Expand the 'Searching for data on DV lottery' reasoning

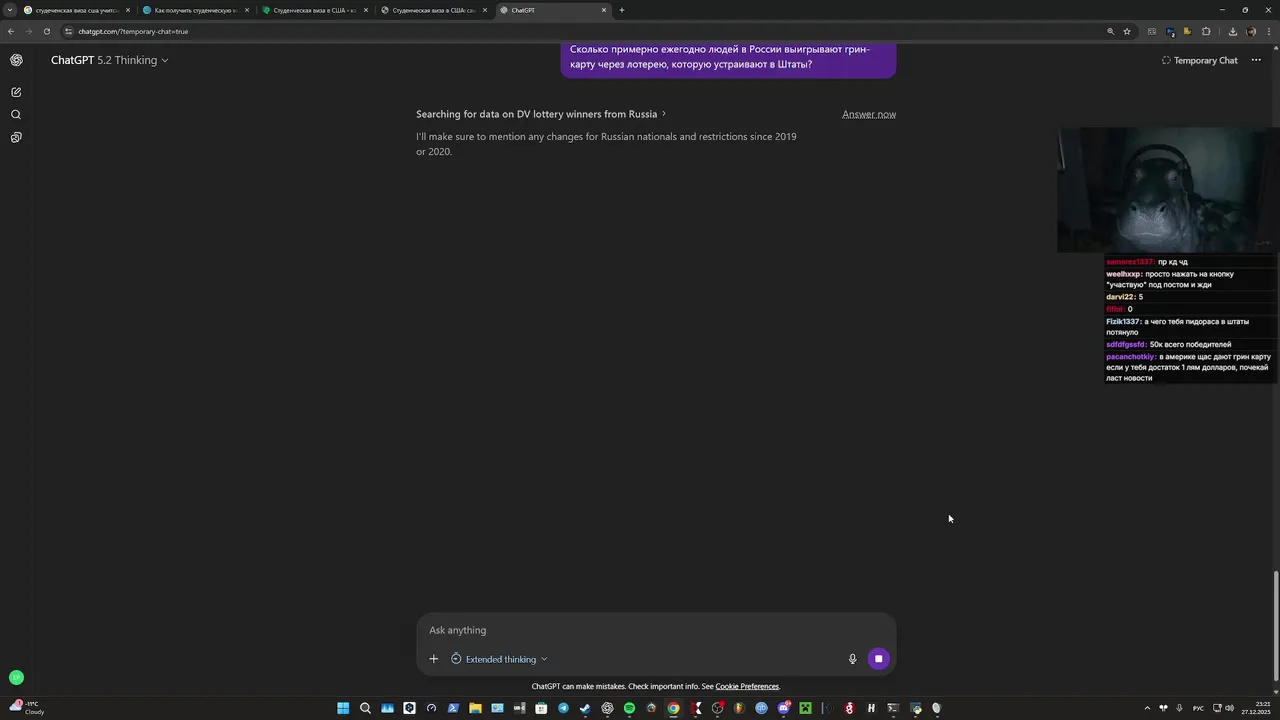click(x=541, y=114)
